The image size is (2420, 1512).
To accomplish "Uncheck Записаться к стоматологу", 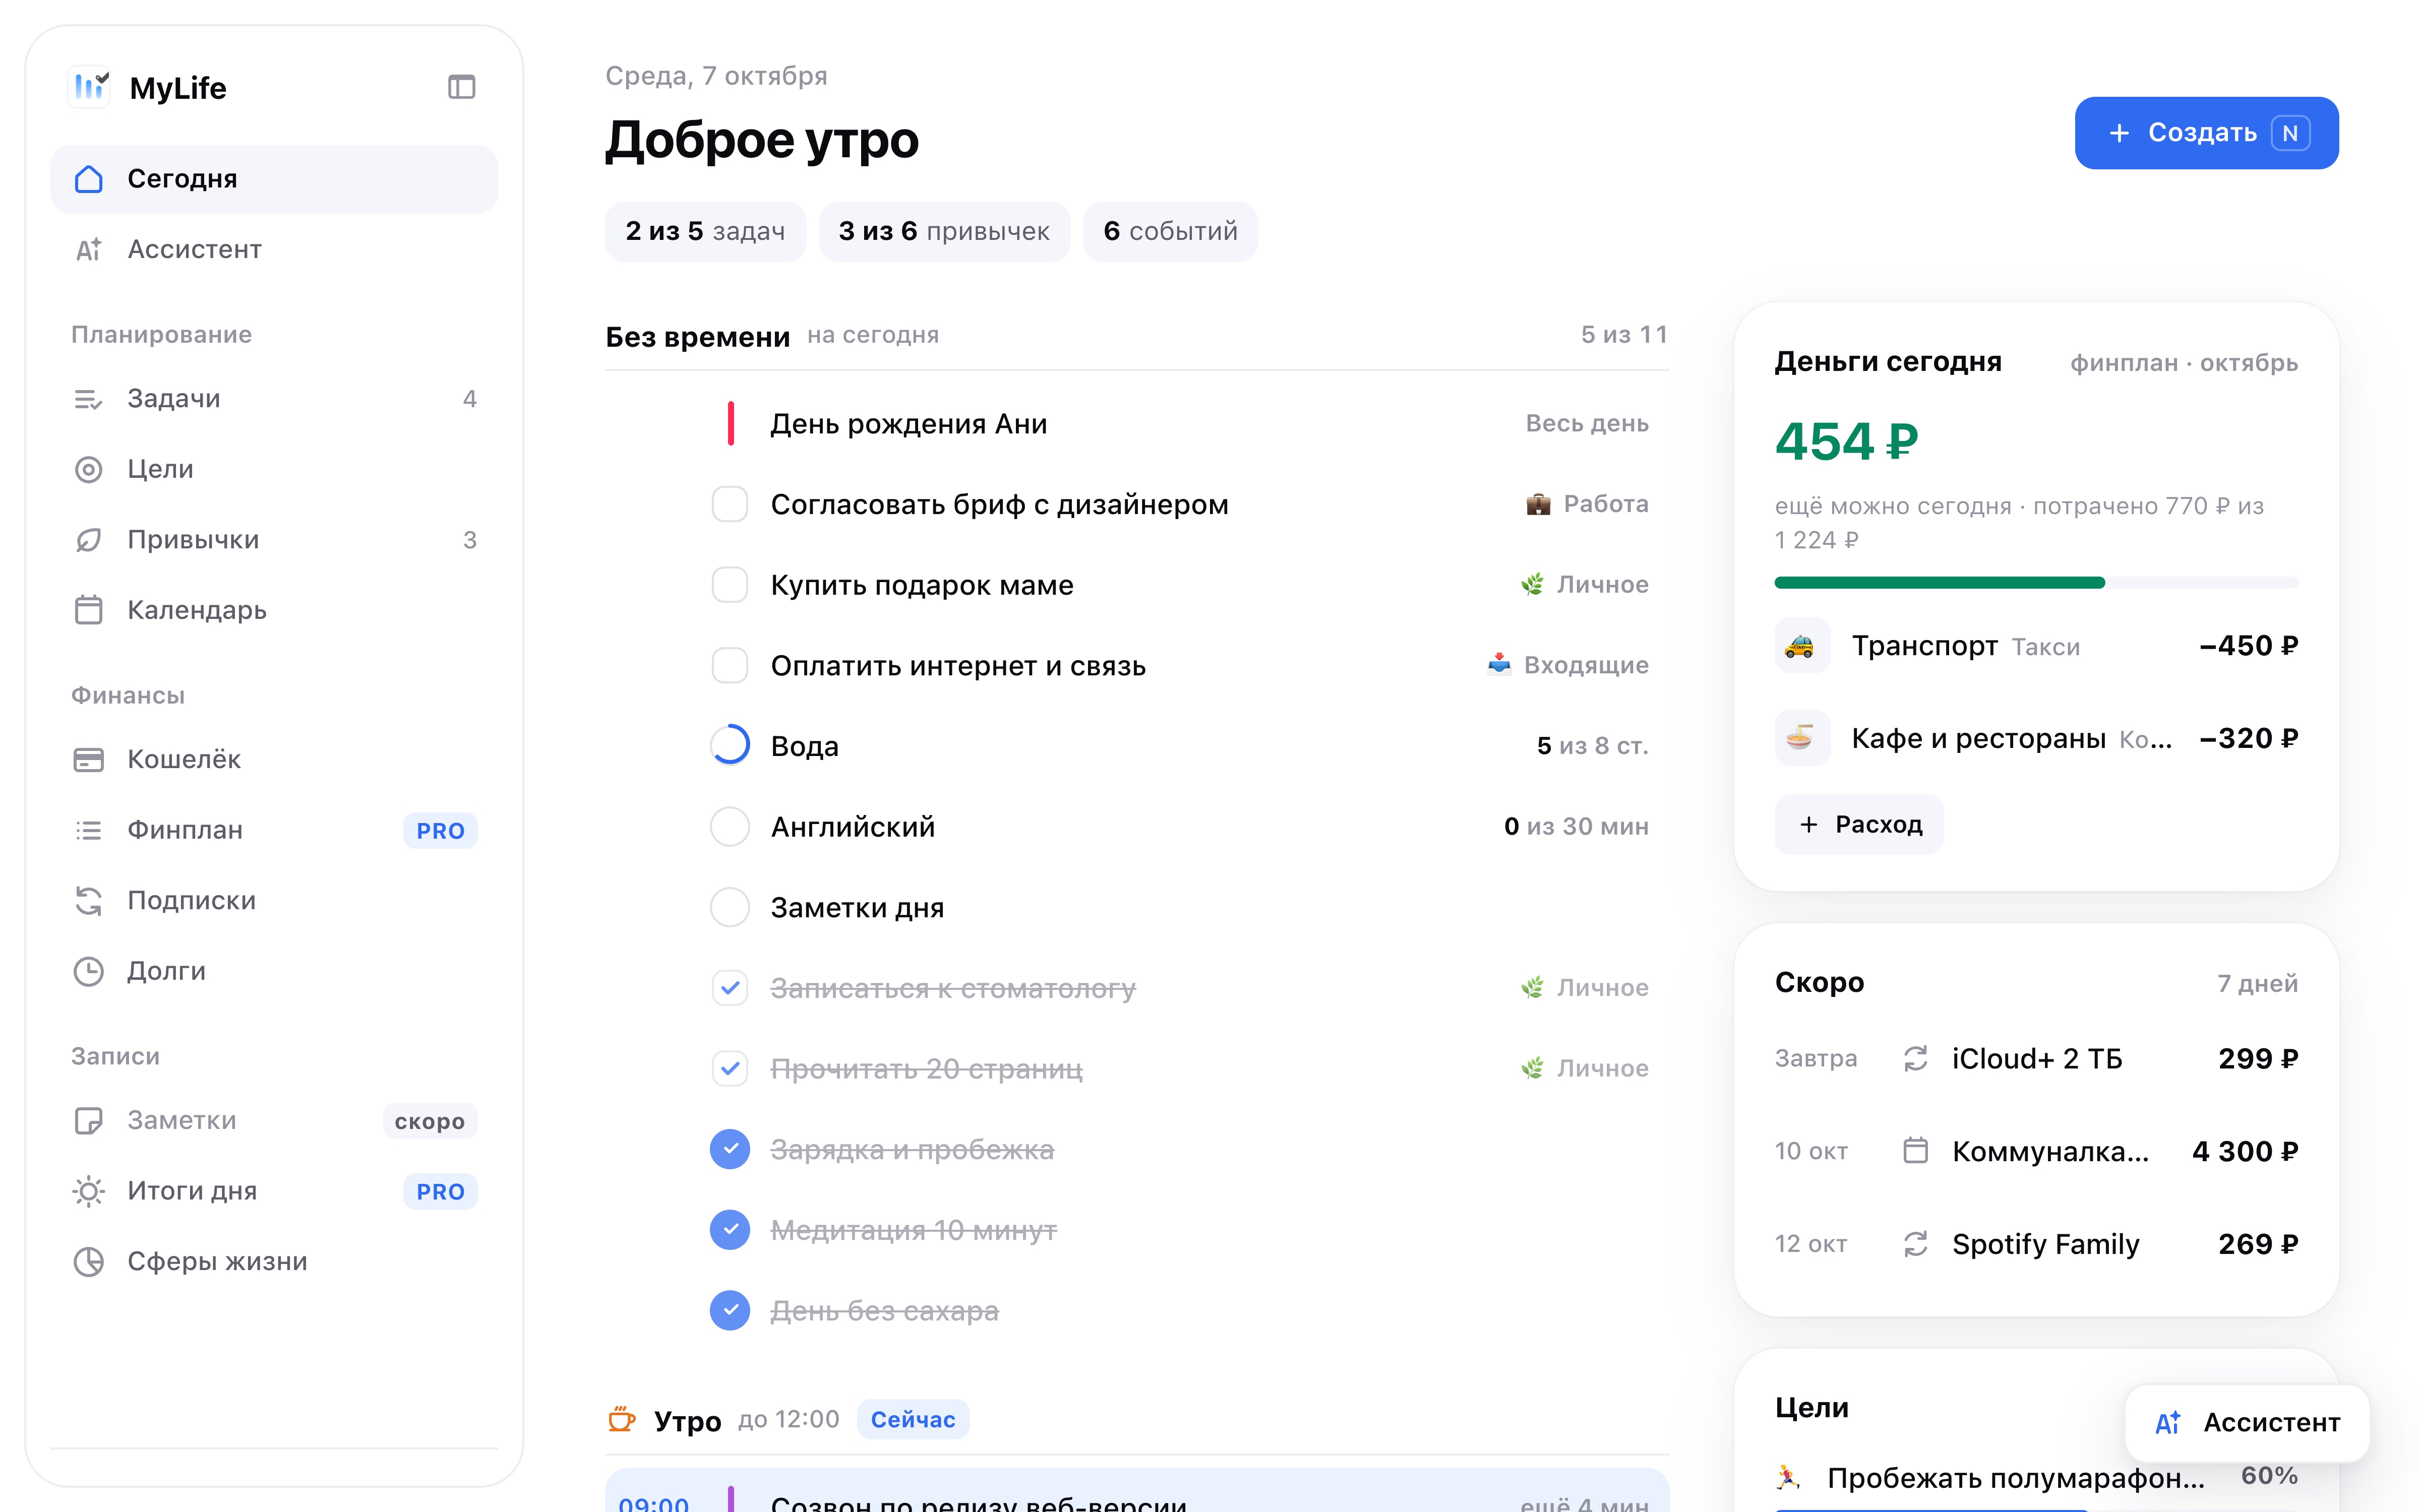I will click(730, 988).
